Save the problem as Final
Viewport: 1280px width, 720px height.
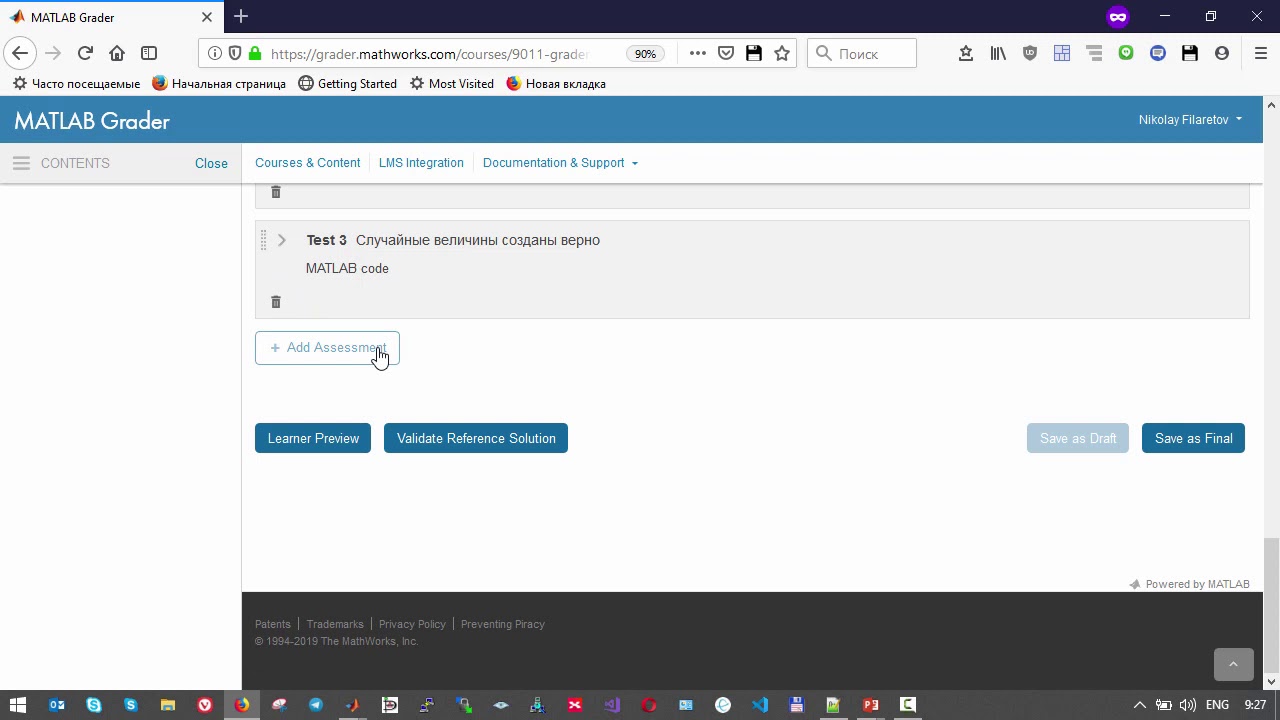[x=1193, y=438]
